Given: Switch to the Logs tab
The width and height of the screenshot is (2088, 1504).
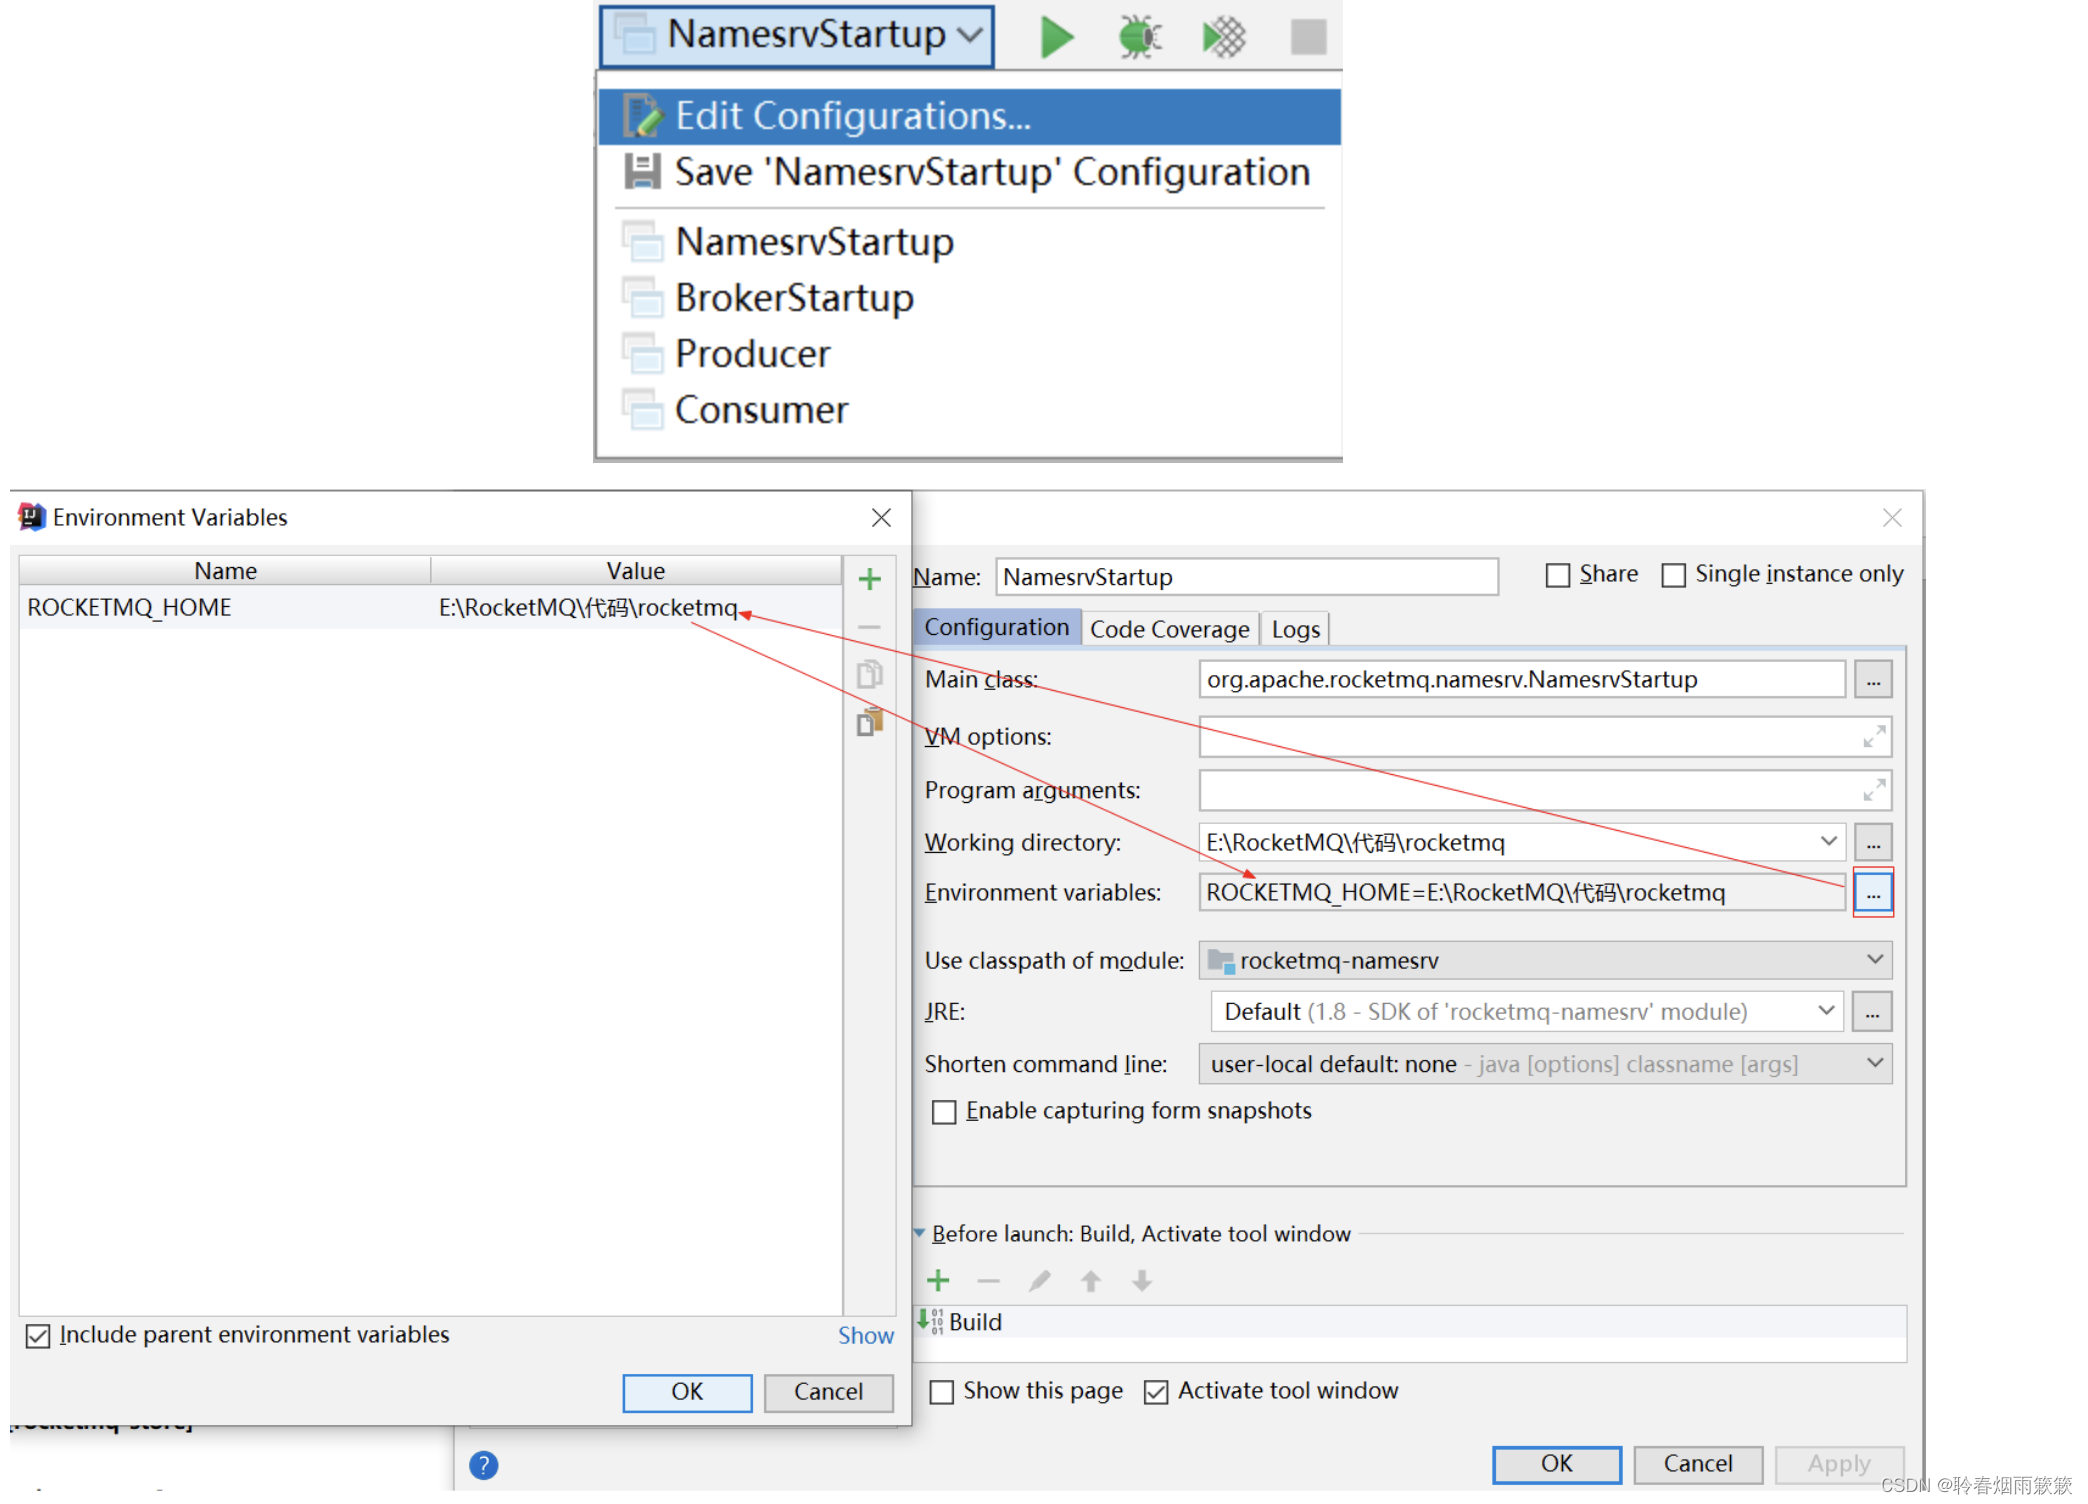Looking at the screenshot, I should tap(1295, 629).
